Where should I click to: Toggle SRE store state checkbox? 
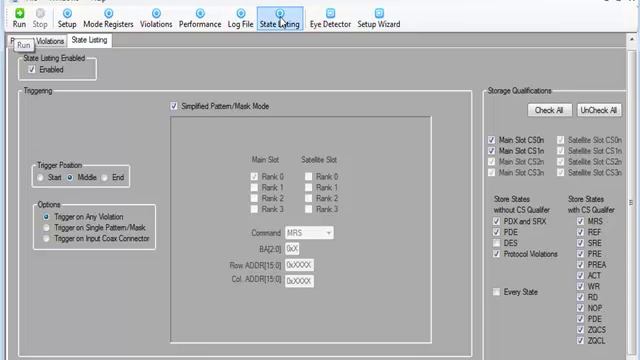click(x=580, y=243)
